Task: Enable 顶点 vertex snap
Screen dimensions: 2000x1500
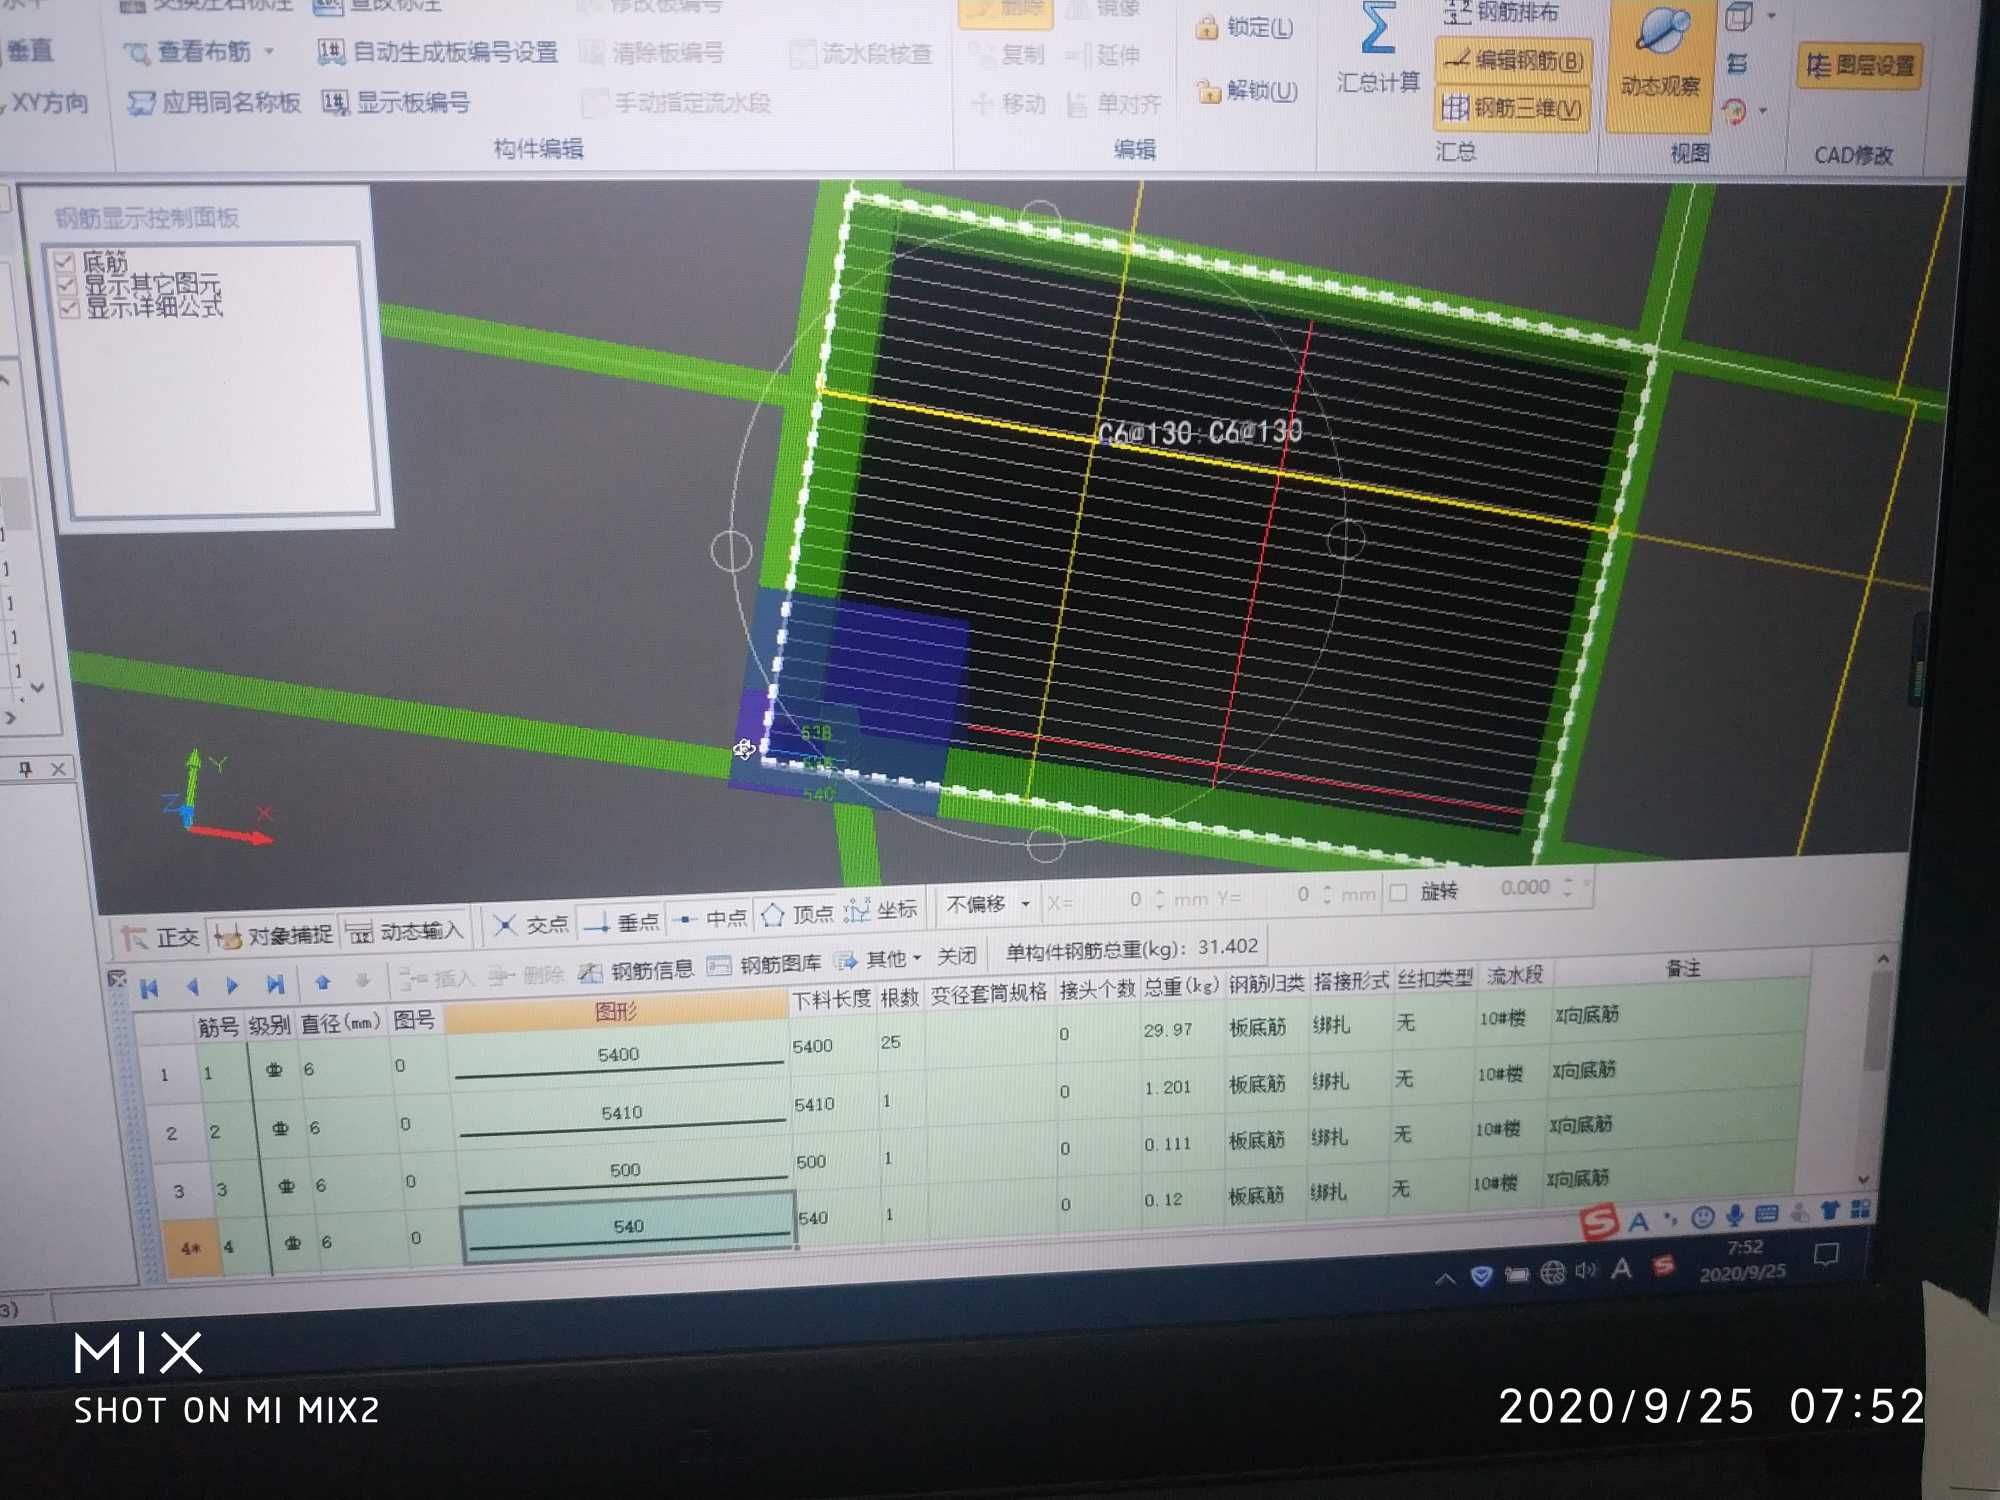Action: (x=797, y=915)
